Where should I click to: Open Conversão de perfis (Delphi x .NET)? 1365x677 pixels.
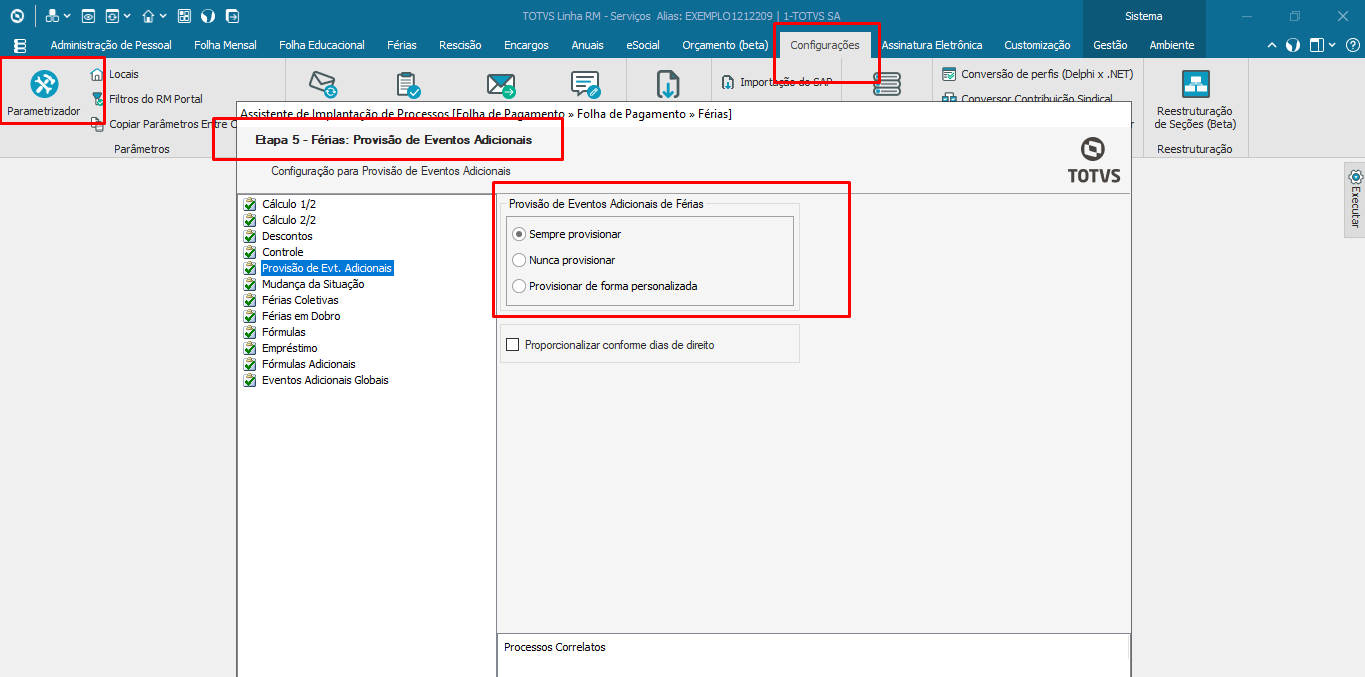coord(1037,74)
